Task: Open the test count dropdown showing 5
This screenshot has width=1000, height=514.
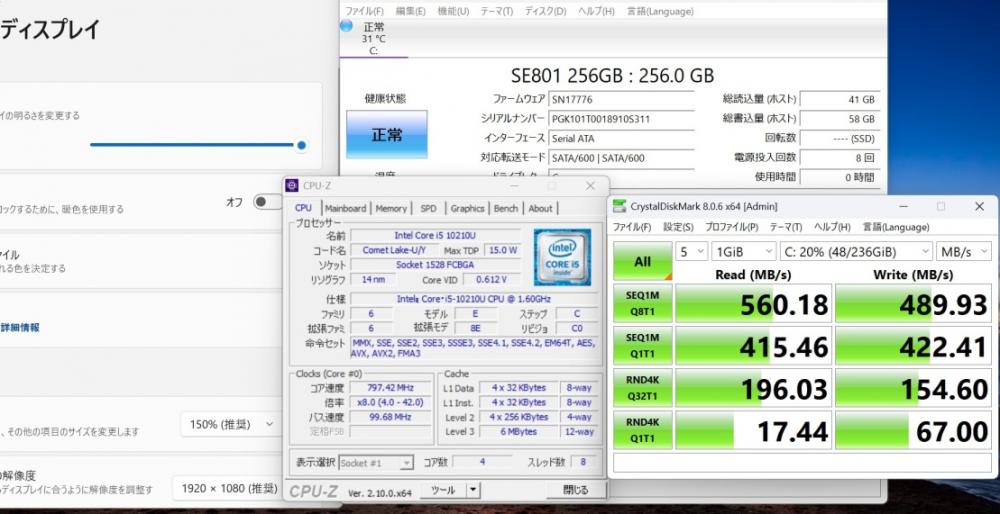Action: pos(691,251)
